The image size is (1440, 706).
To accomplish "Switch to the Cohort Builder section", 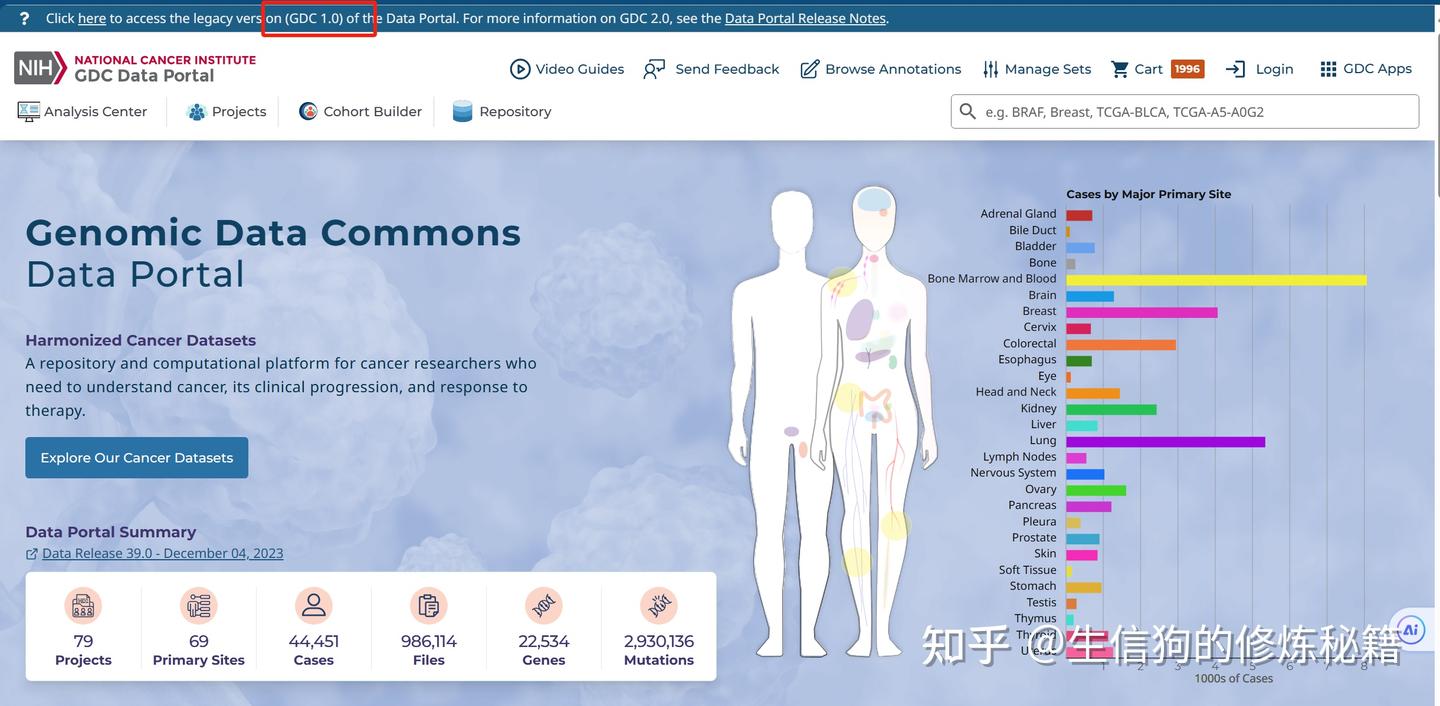I will [x=359, y=111].
